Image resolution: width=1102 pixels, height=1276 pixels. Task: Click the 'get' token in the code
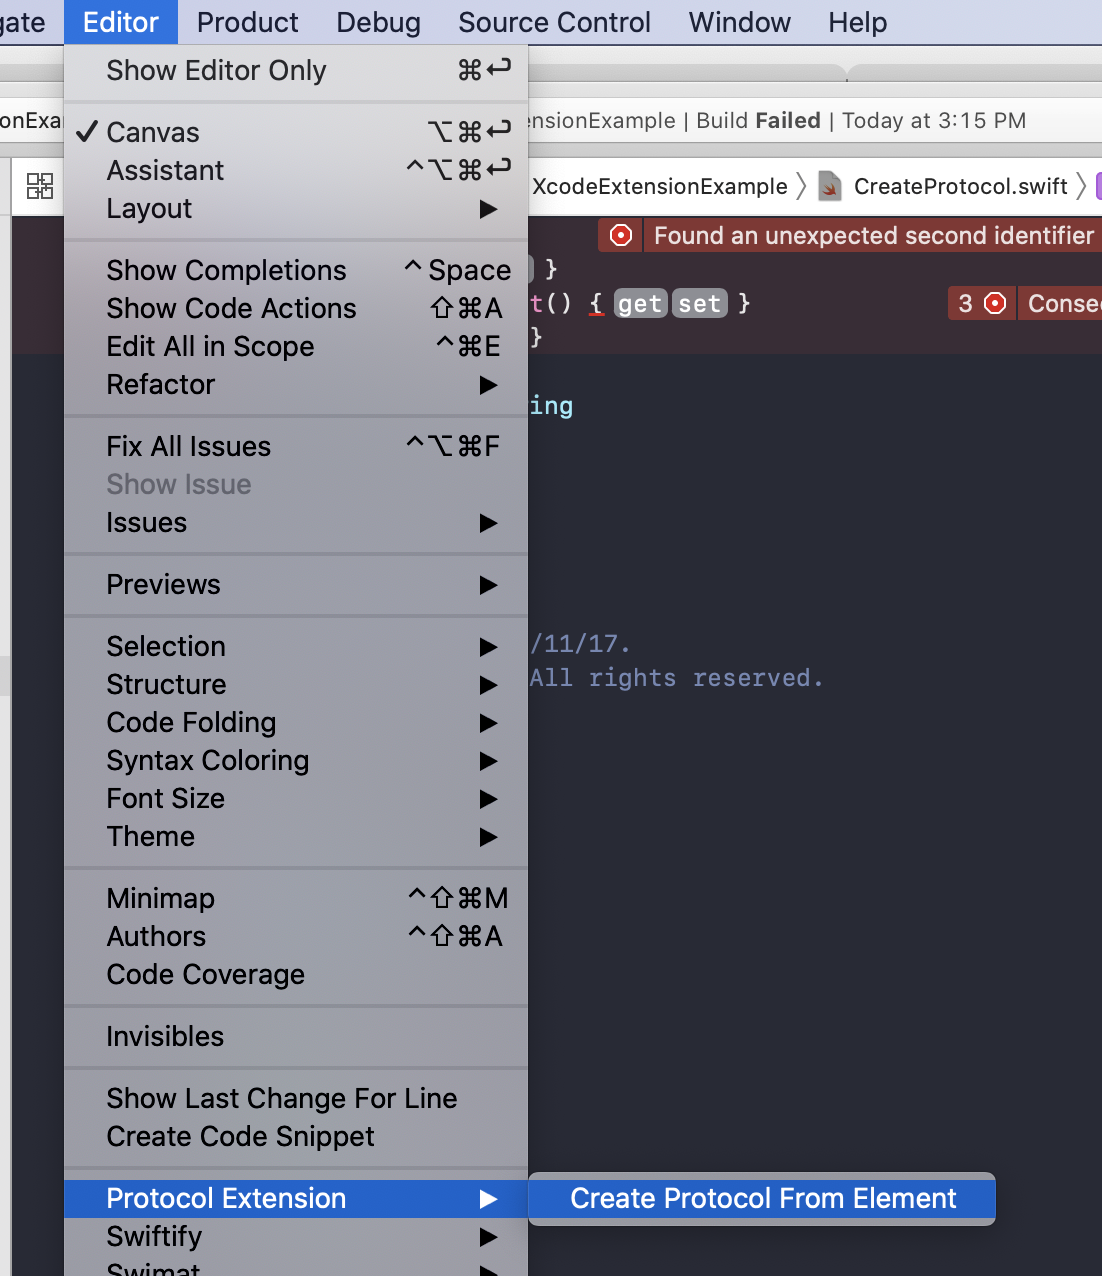point(640,304)
